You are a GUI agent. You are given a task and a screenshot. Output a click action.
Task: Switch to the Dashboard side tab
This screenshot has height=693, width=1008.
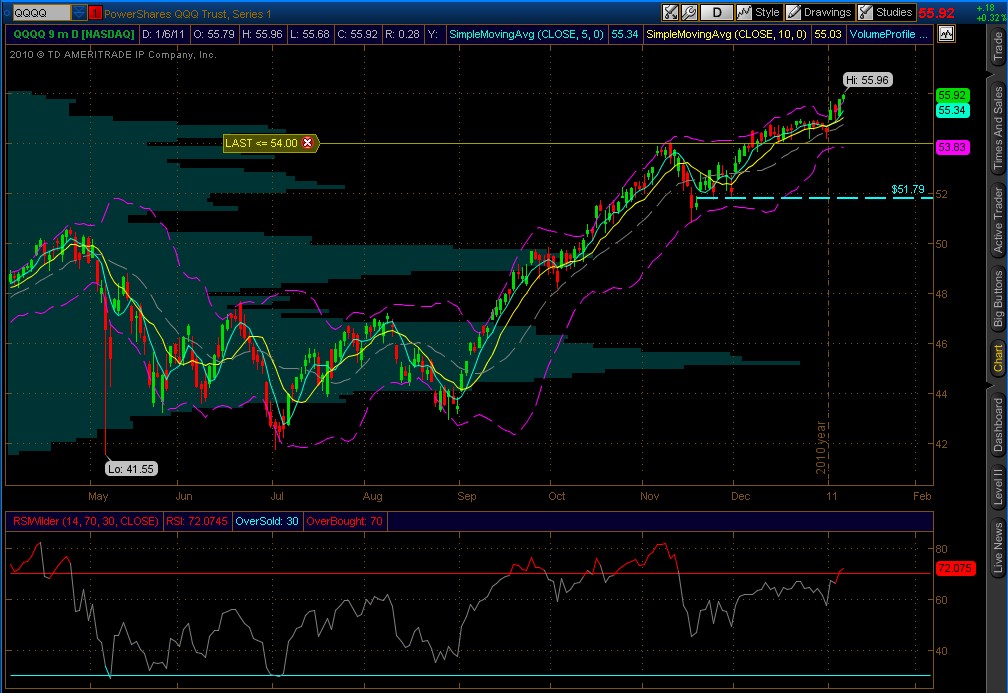pos(998,424)
